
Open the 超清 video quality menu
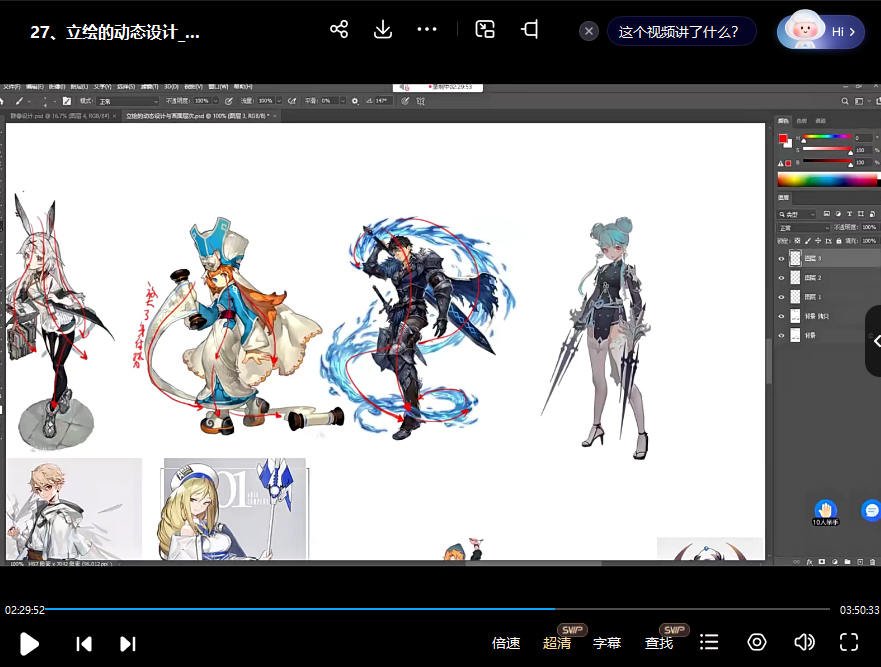557,643
